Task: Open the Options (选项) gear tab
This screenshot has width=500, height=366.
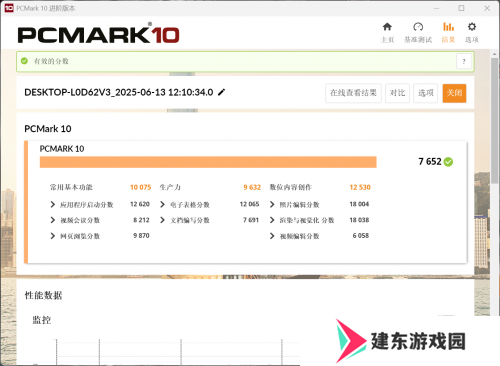Action: coord(472,32)
